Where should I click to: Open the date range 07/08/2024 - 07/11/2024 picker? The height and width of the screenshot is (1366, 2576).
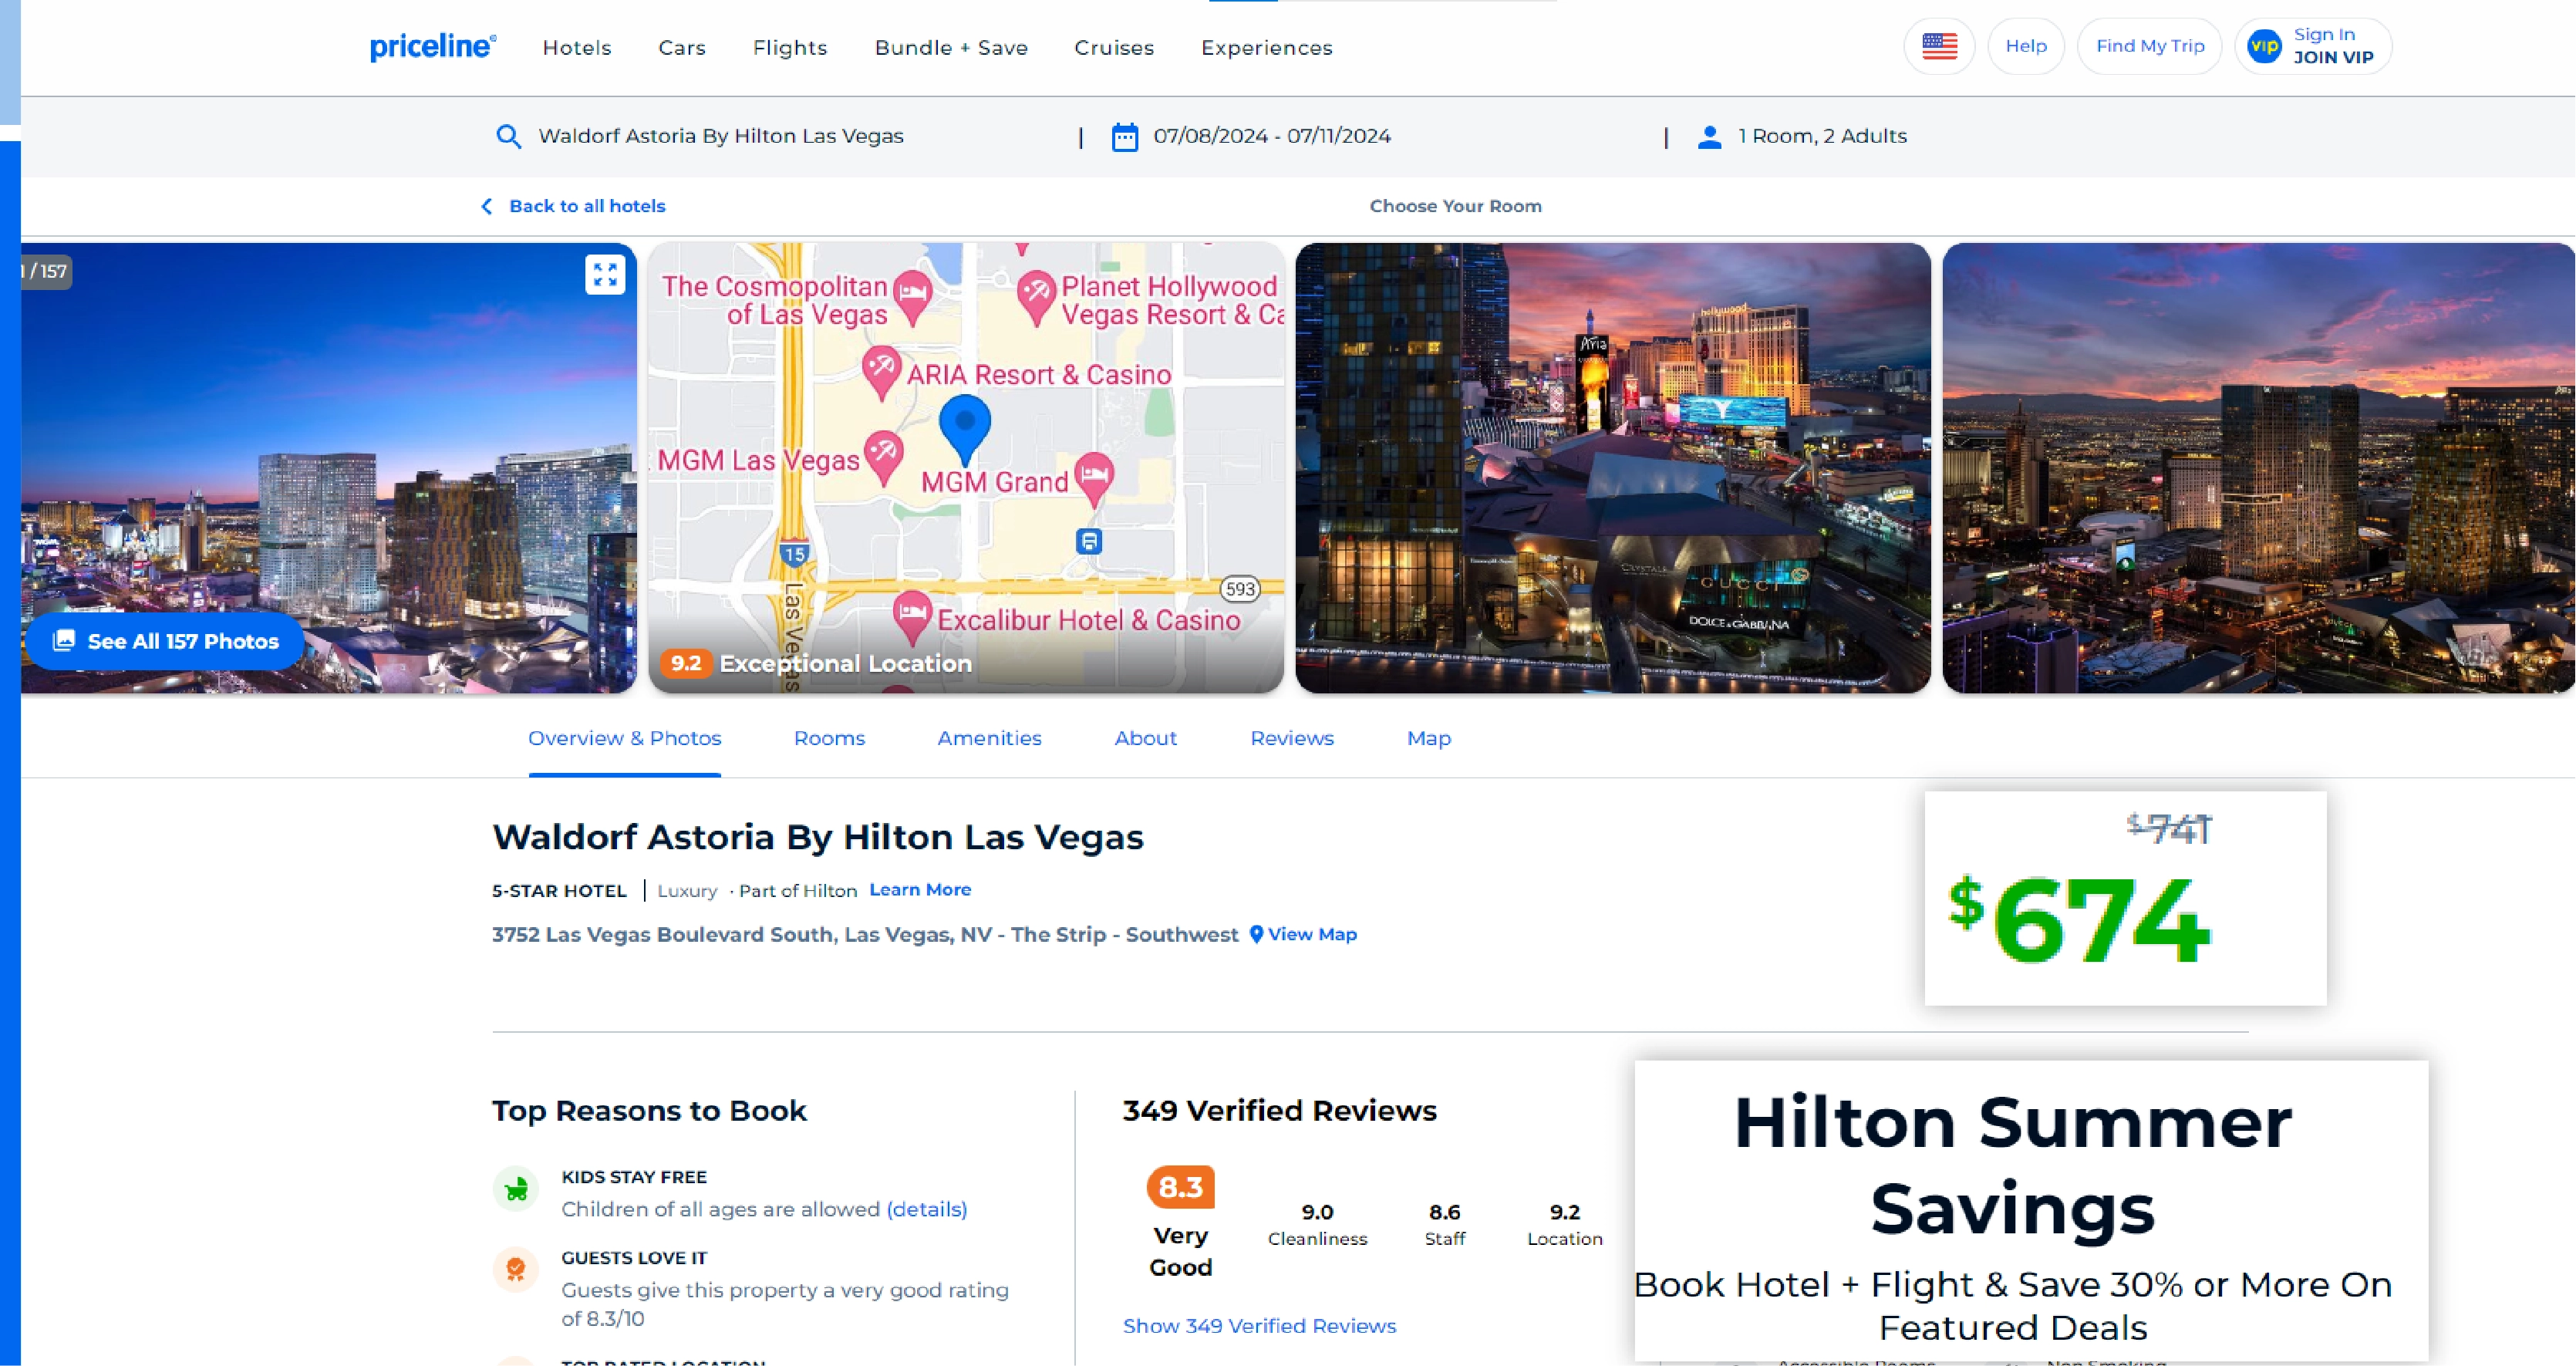1271,136
